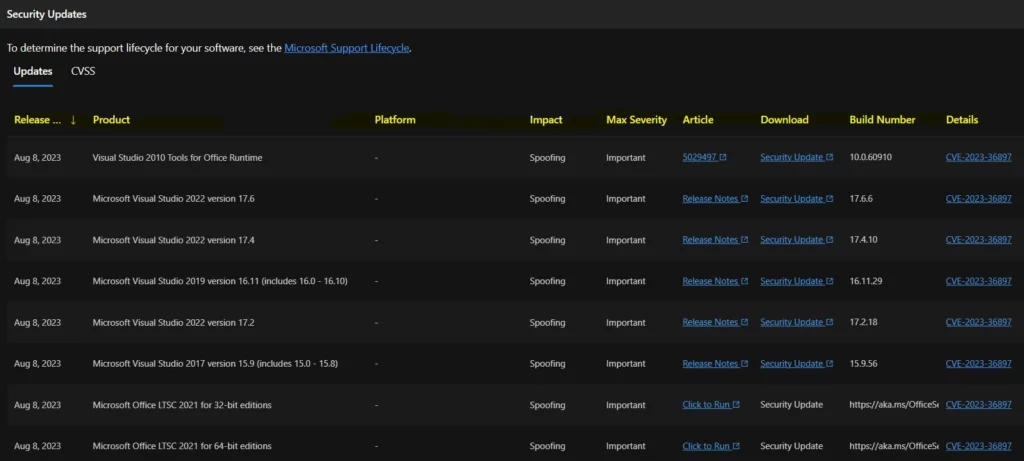Click Security Update external icon for Office Runtime
Image resolution: width=1024 pixels, height=461 pixels.
(829, 157)
